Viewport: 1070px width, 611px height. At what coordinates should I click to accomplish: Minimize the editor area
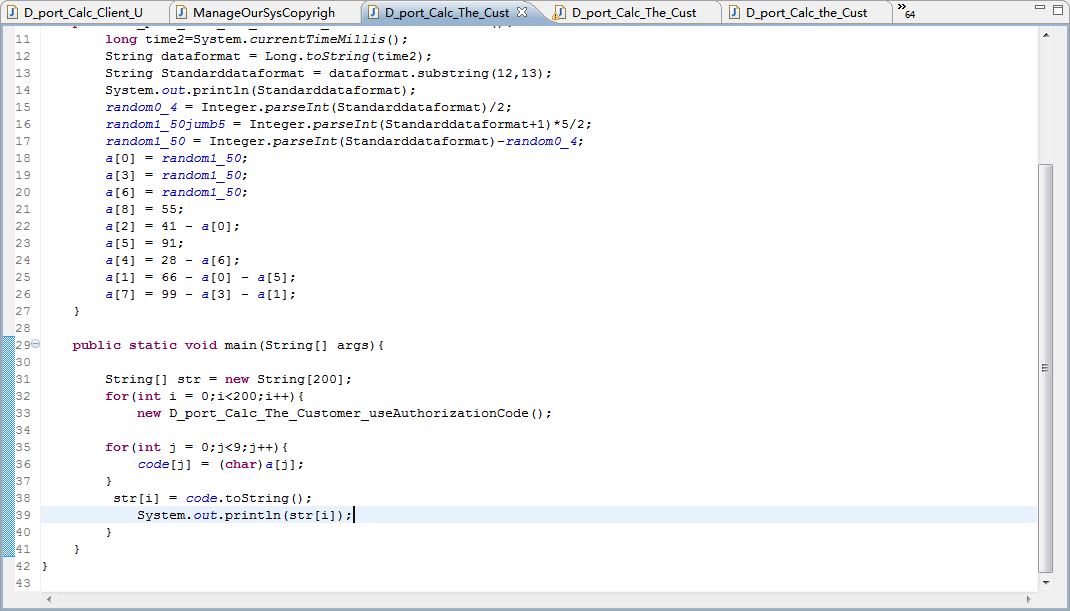(x=1039, y=7)
